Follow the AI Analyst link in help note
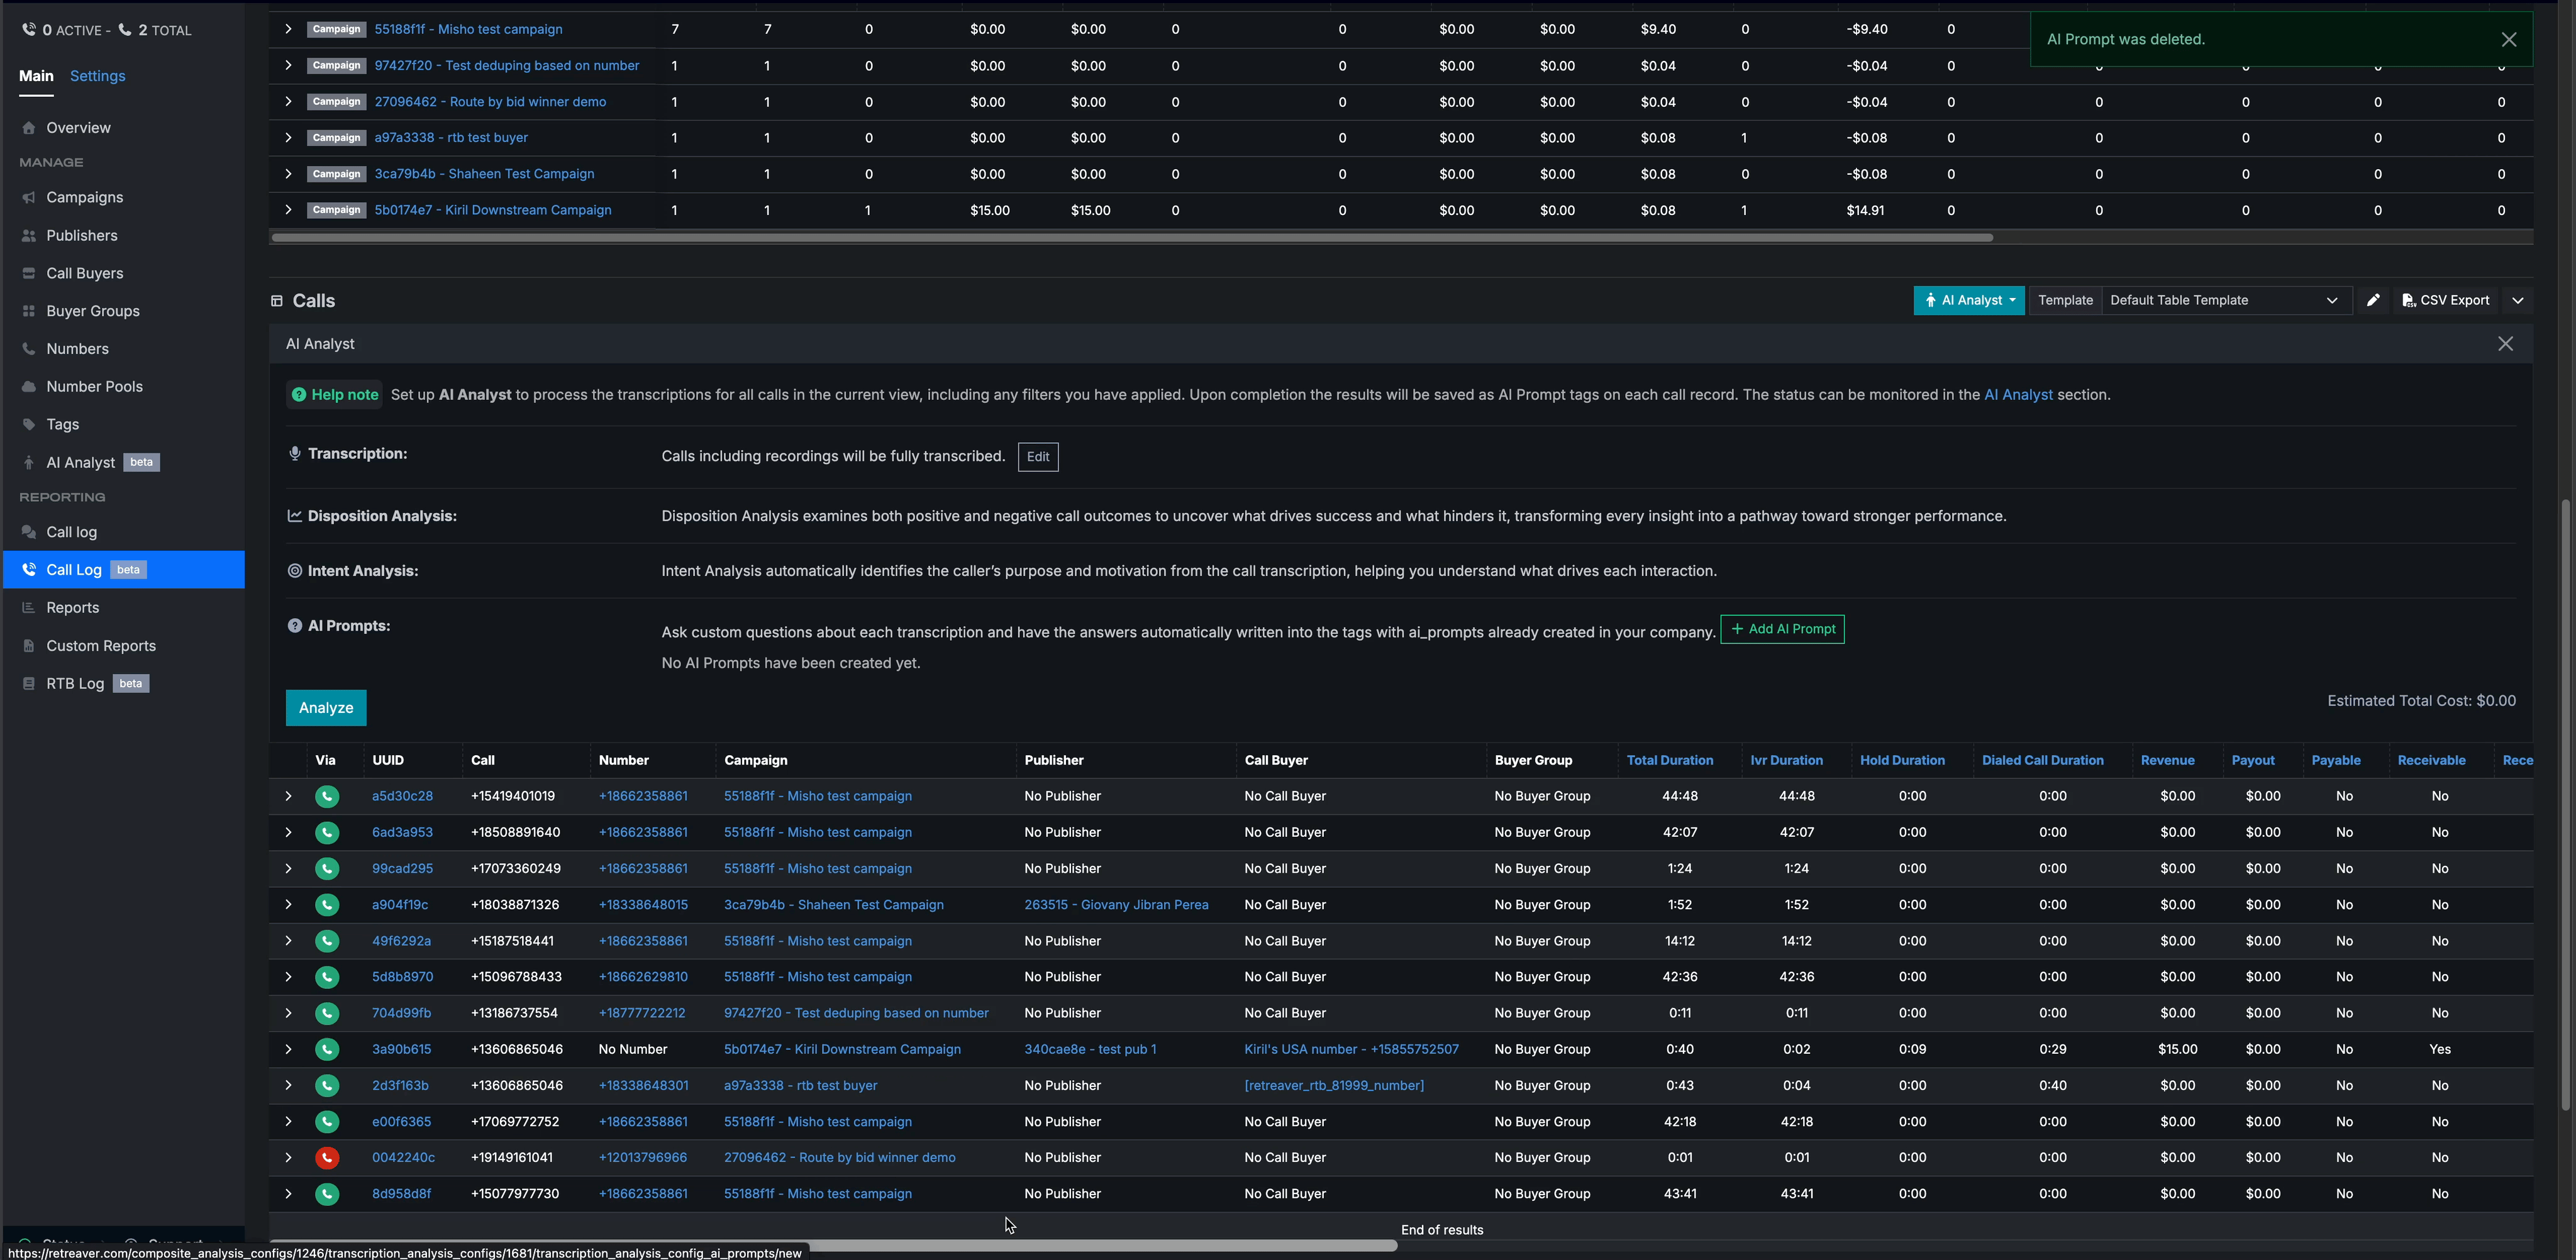The height and width of the screenshot is (1260, 2576). coord(2017,395)
